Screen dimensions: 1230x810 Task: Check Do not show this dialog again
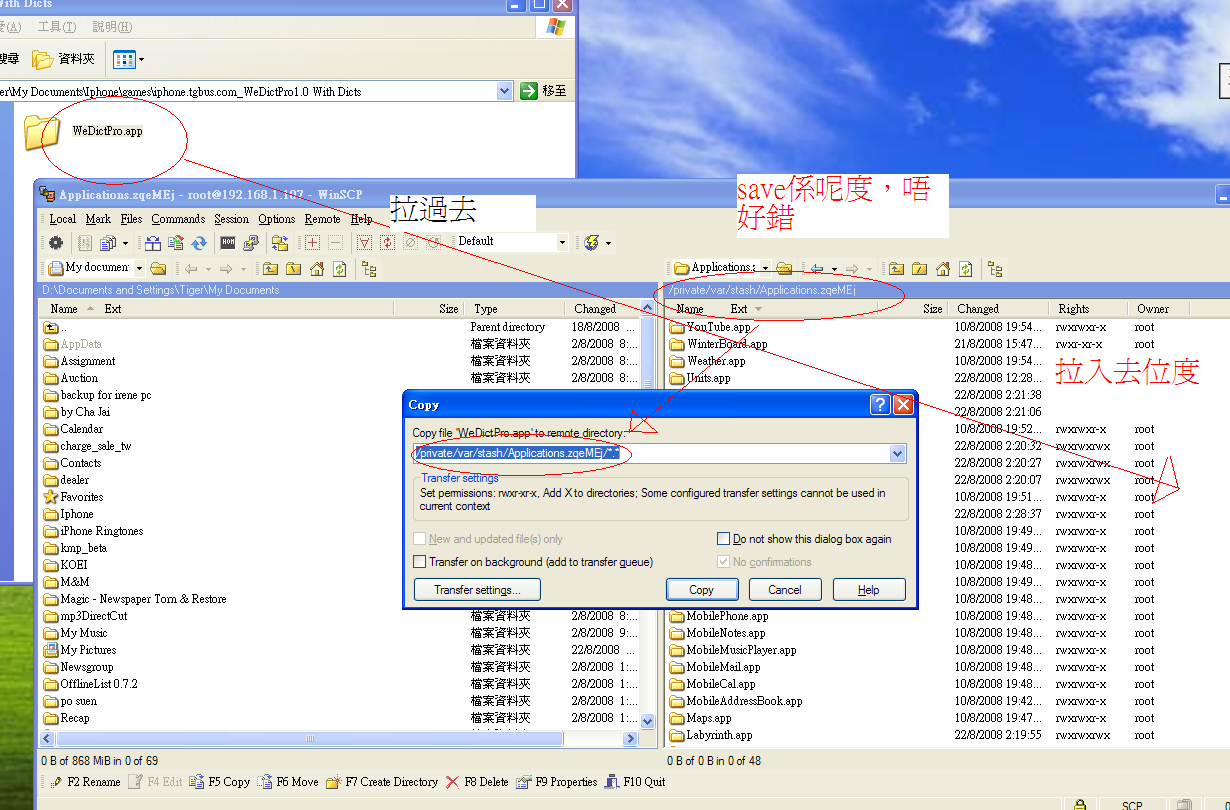point(724,539)
